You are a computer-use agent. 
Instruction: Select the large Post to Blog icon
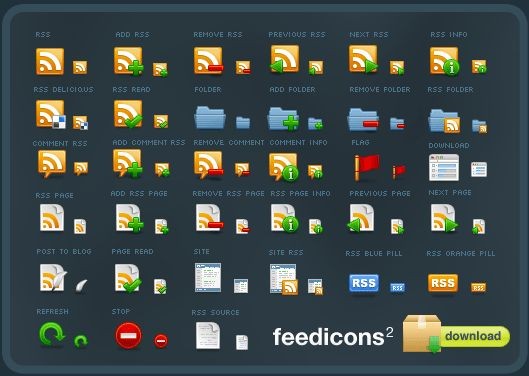tap(53, 278)
